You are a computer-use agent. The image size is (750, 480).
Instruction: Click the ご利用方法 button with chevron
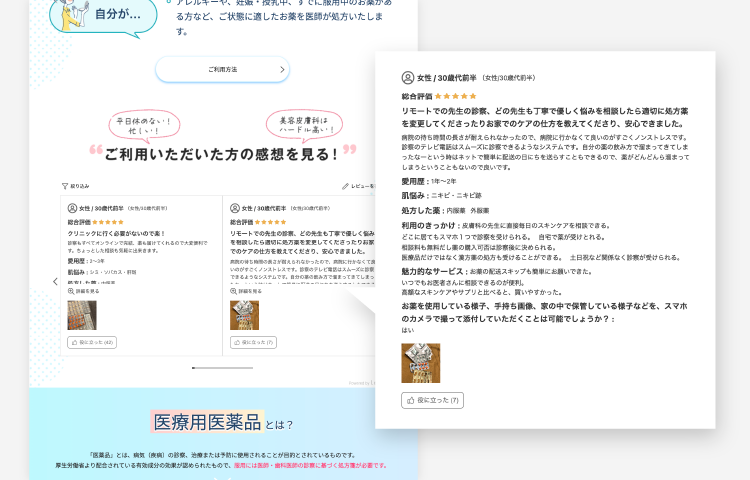tap(222, 69)
